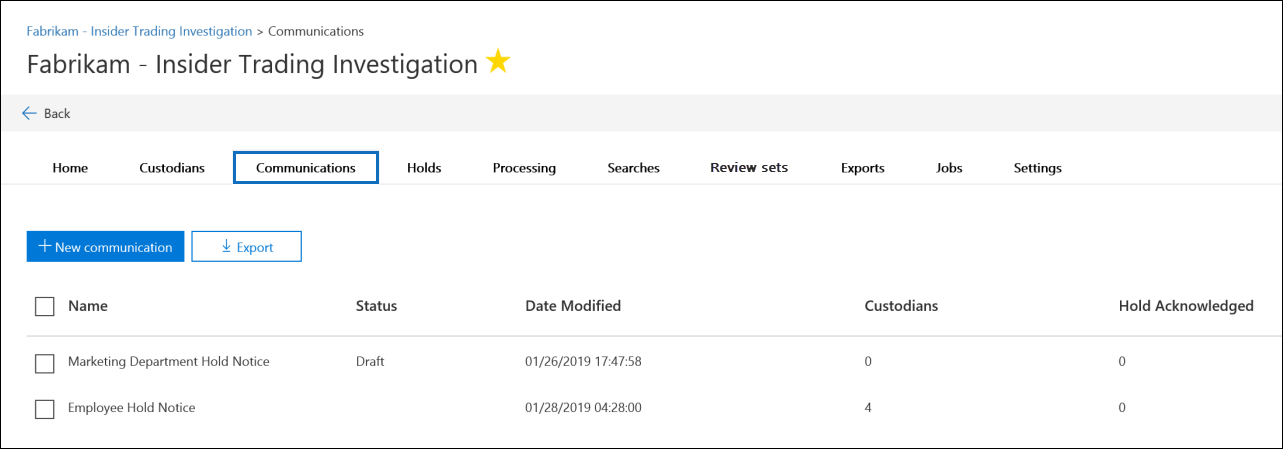
Task: Open the Home tab
Action: [x=70, y=168]
